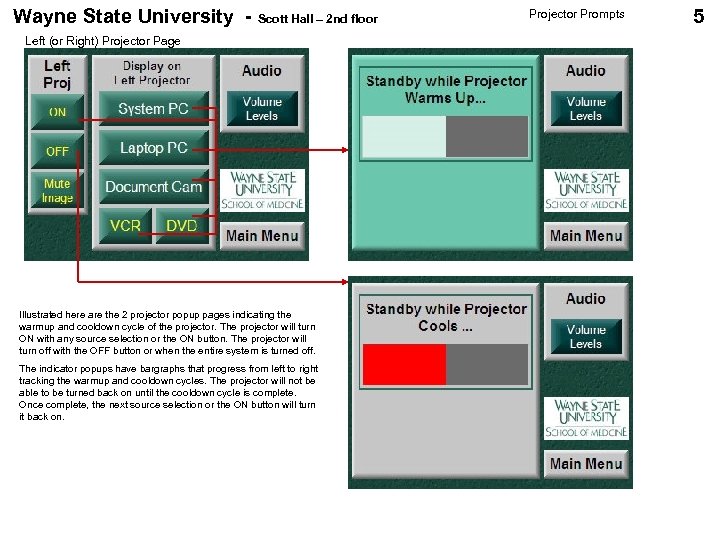Open Volume Levels on warm-up popup page
720x540 pixels.
(x=586, y=108)
